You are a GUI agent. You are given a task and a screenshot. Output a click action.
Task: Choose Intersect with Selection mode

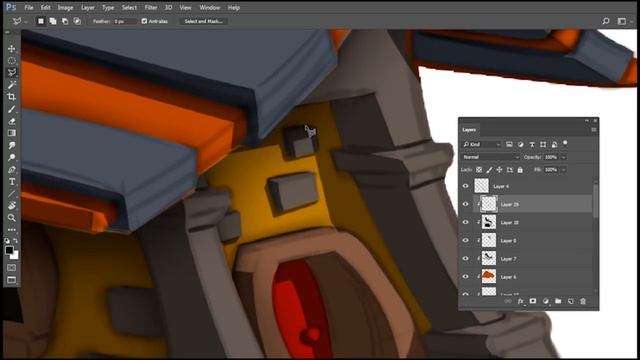point(77,21)
